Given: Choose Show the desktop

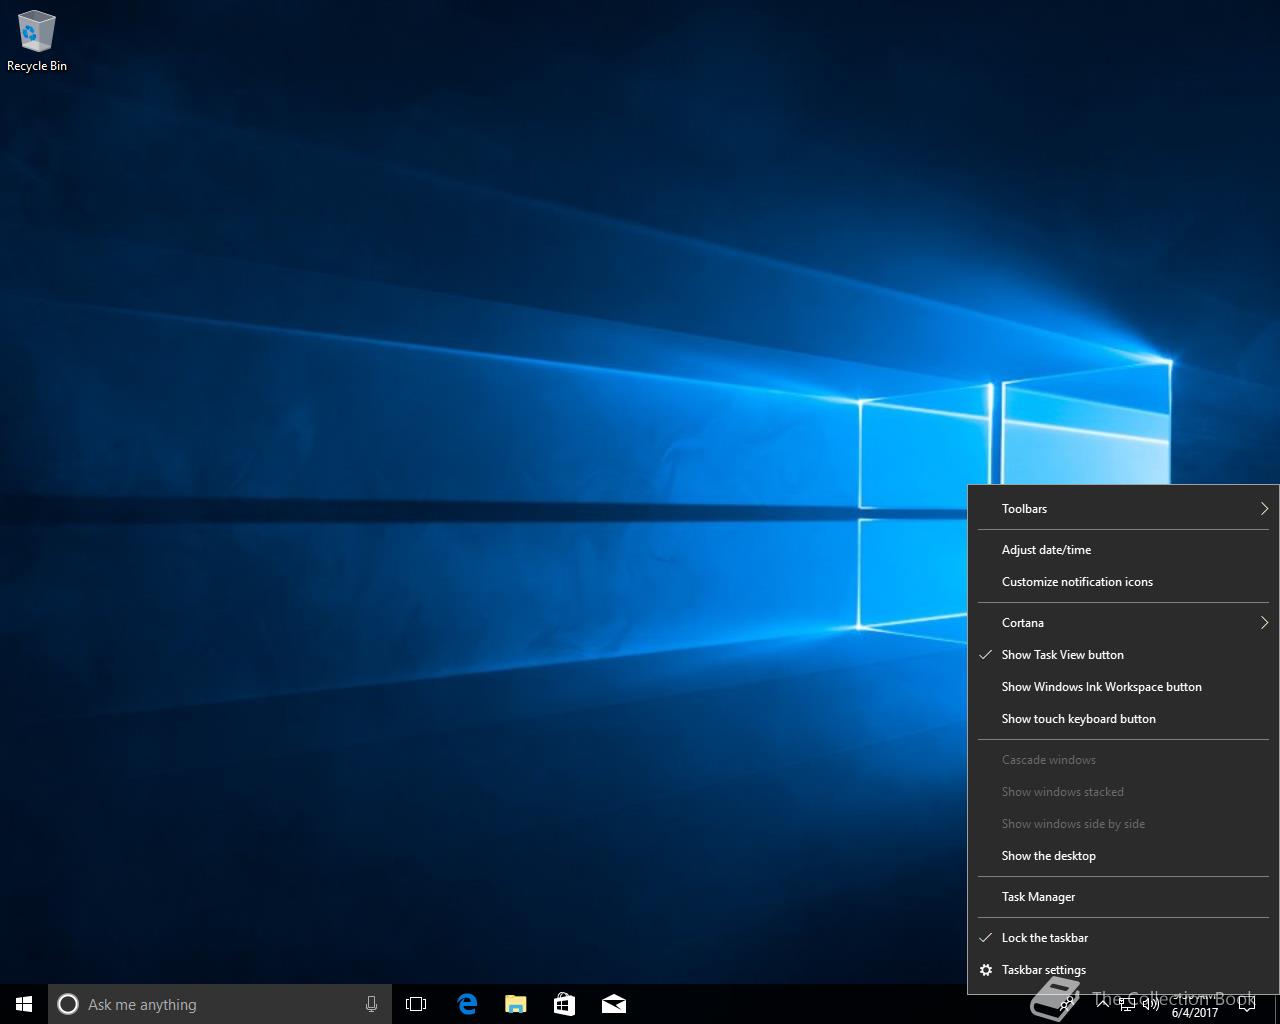Looking at the screenshot, I should [1123, 855].
